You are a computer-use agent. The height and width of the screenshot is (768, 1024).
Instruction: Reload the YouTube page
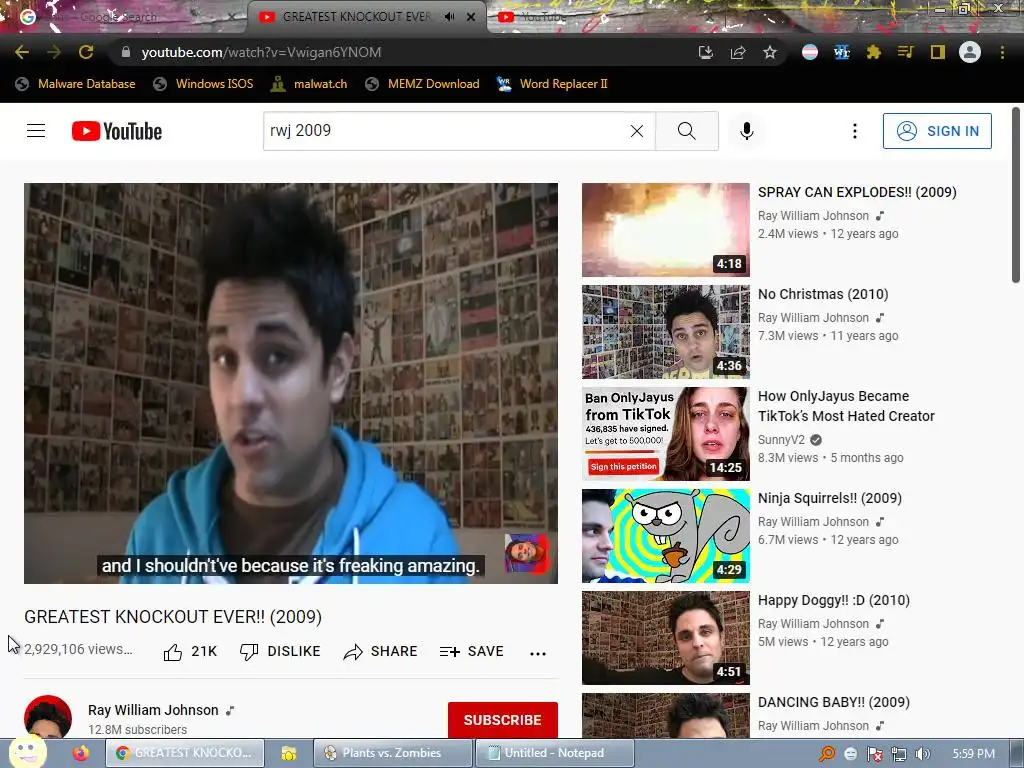click(86, 52)
